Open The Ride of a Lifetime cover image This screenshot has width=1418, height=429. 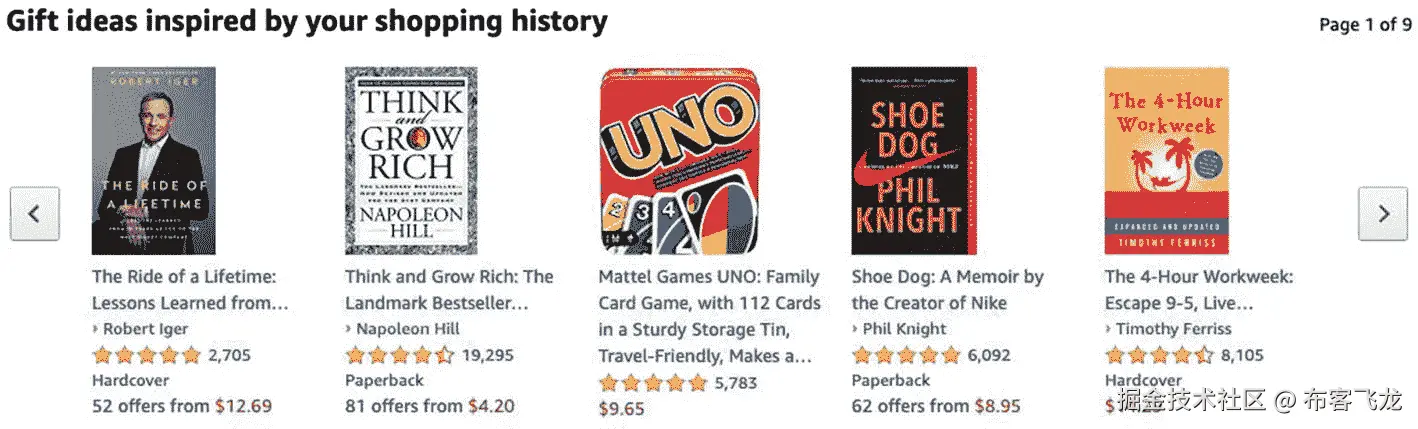pos(153,161)
